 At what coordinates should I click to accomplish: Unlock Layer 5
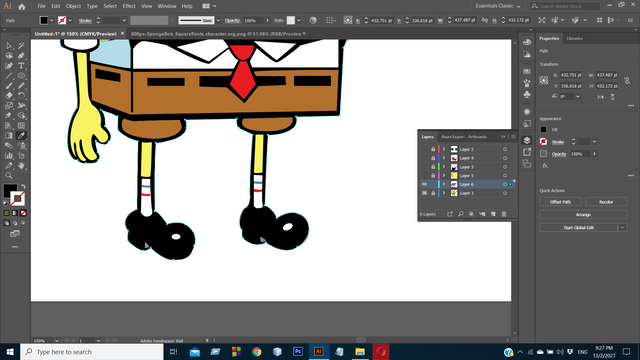(433, 176)
